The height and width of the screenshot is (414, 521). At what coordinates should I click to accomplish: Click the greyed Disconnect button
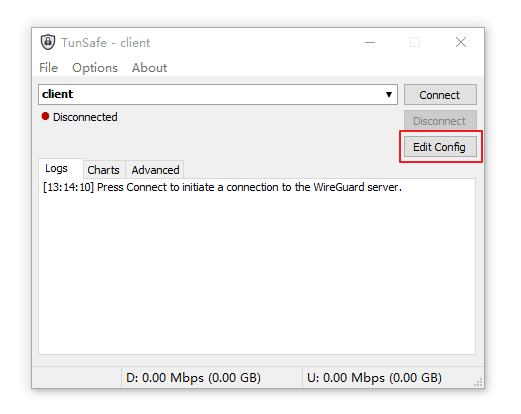440,121
